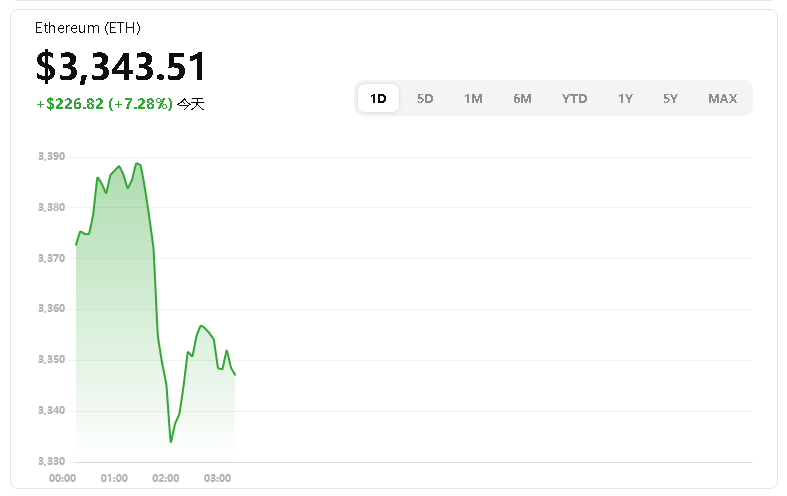Click the 3,360 price axis label
The height and width of the screenshot is (496, 787).
coord(51,309)
